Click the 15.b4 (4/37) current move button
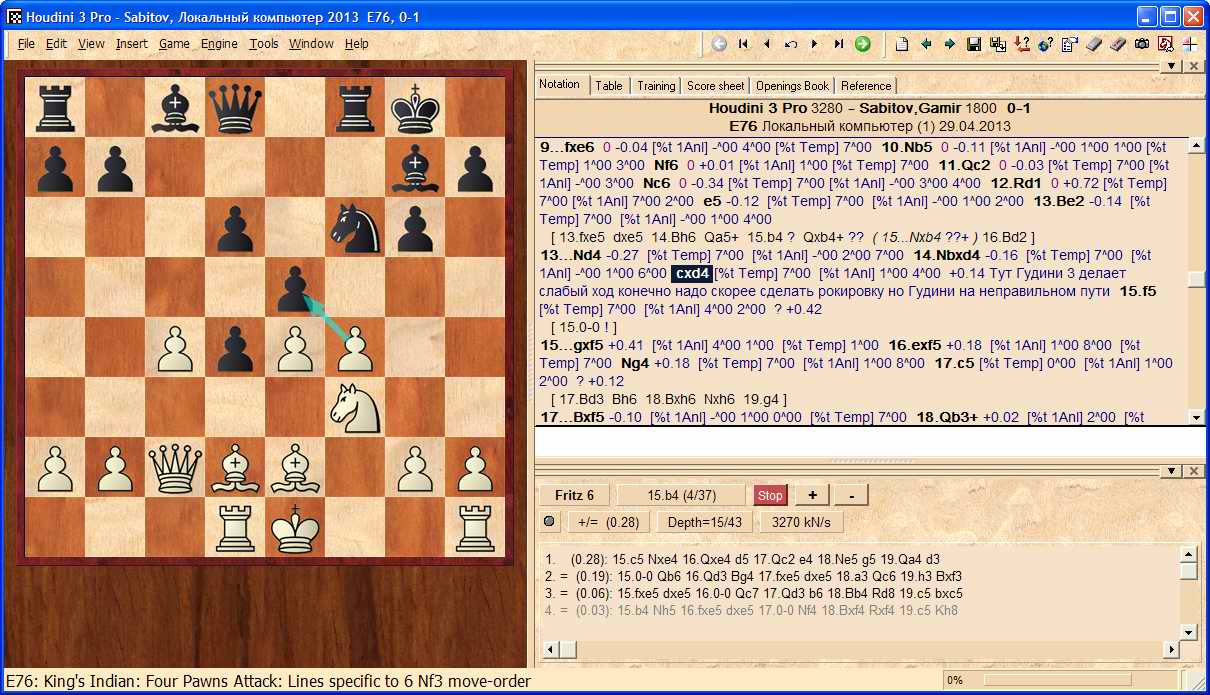 (x=682, y=495)
